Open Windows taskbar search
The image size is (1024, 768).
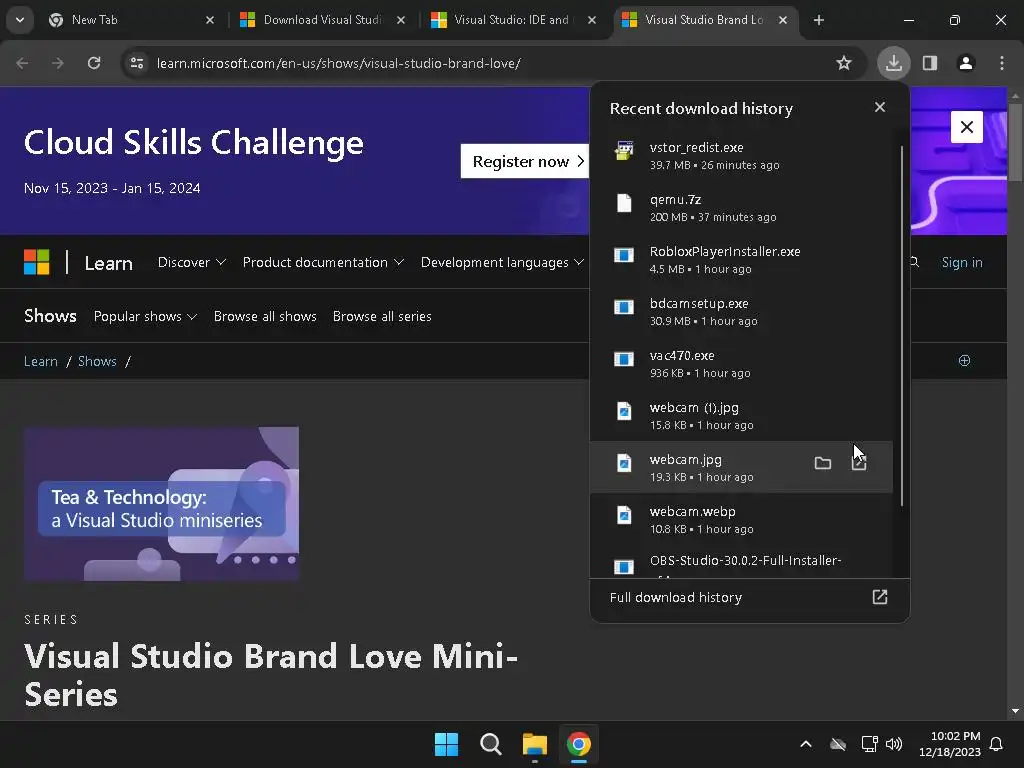[490, 744]
